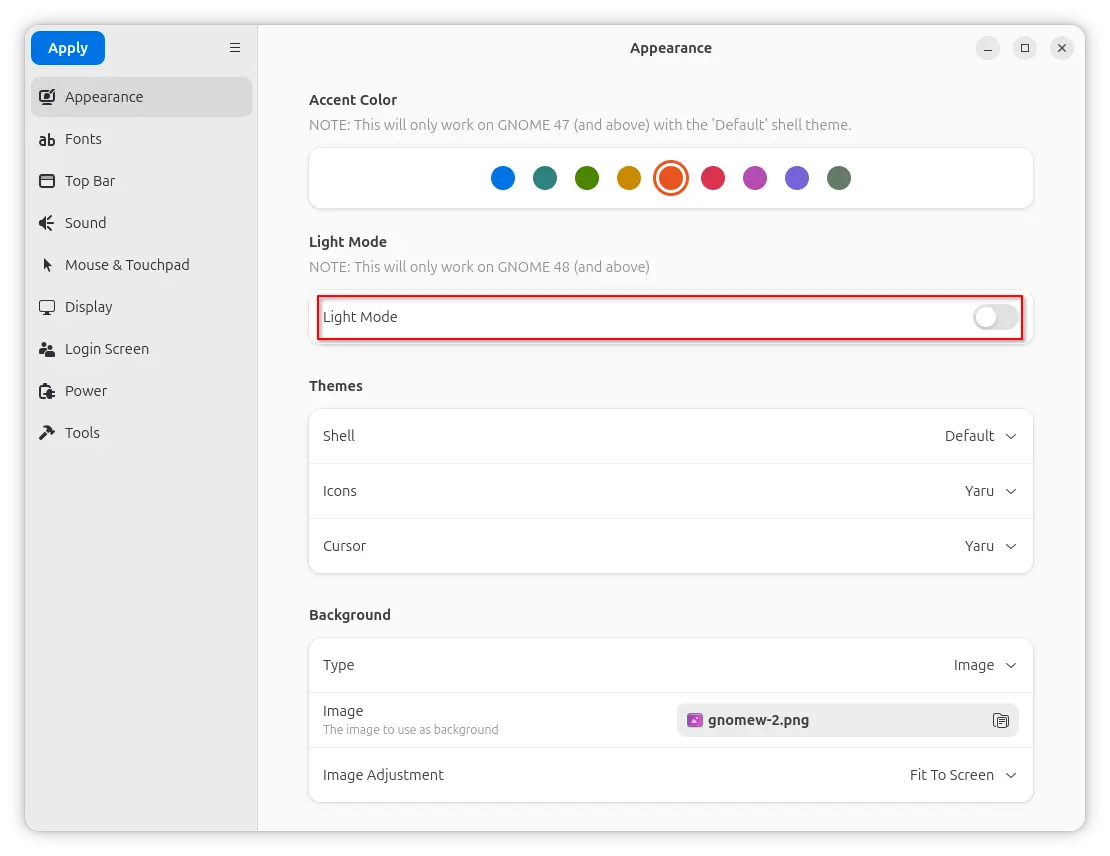
Task: Click the Top Bar sidebar icon
Action: (47, 181)
